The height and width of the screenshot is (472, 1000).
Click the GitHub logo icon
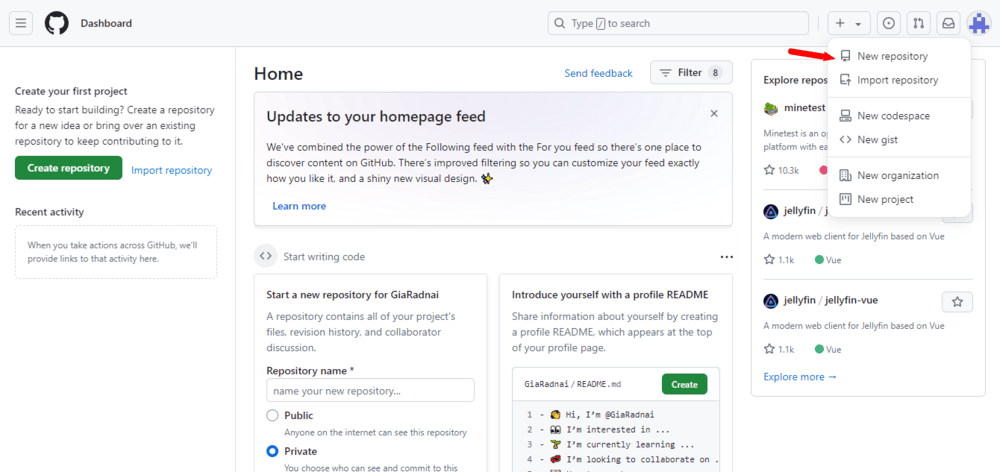coord(56,23)
